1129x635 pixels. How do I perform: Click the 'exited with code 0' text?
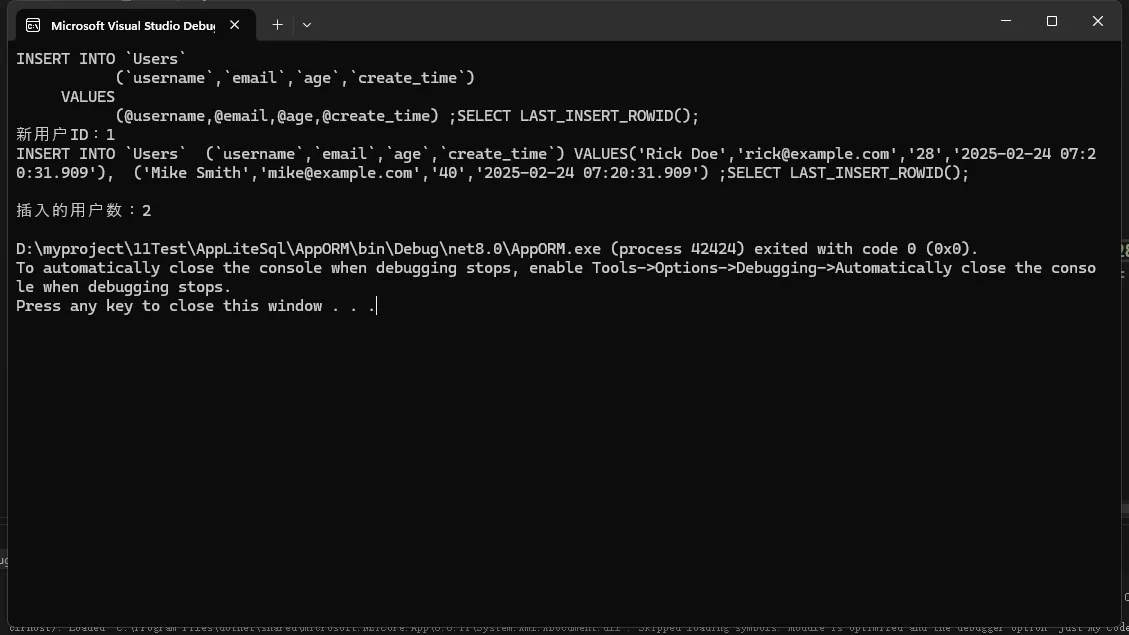(865, 249)
